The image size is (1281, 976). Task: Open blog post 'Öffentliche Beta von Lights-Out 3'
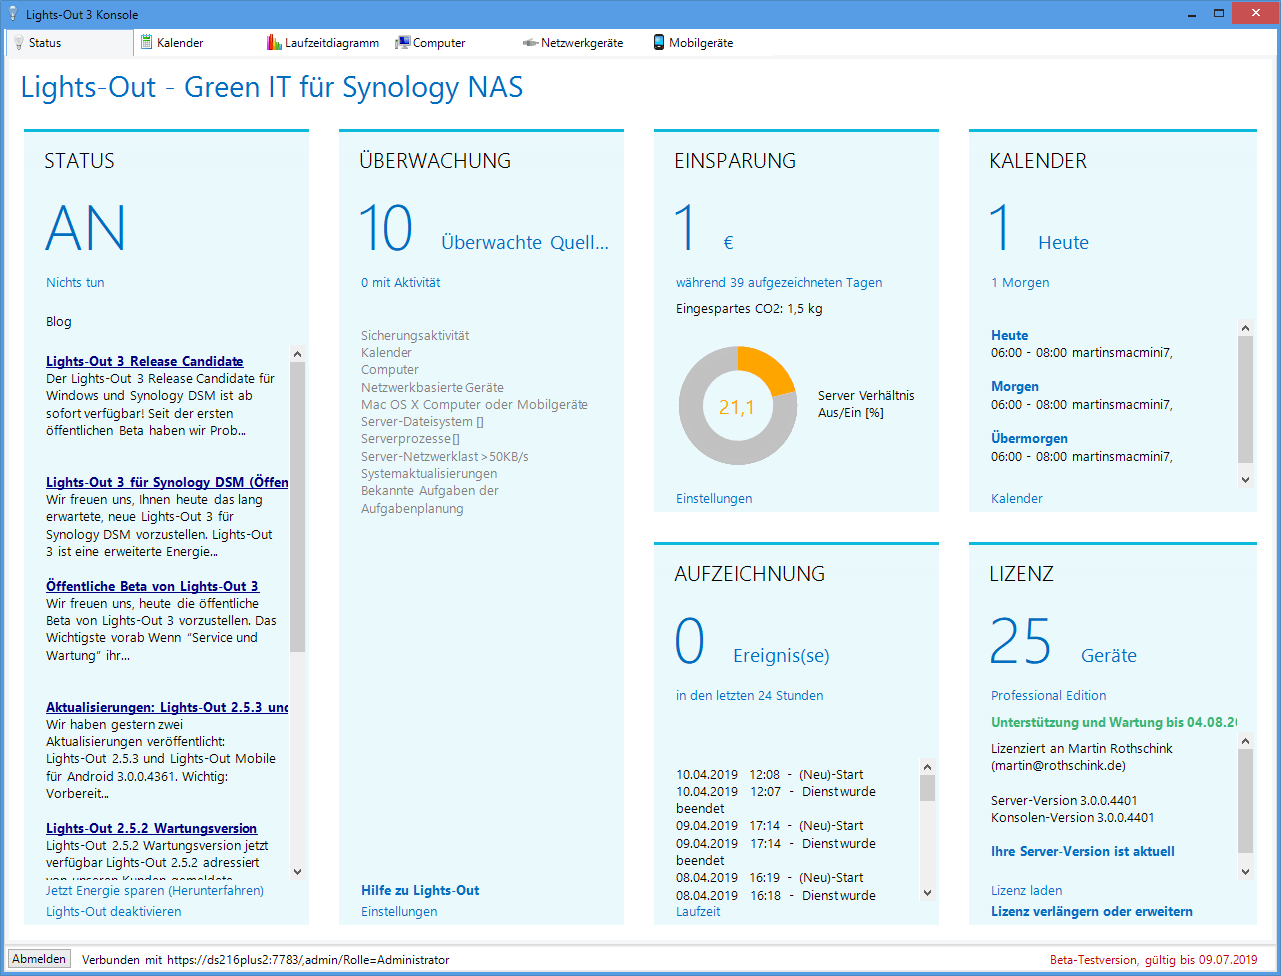click(x=152, y=586)
